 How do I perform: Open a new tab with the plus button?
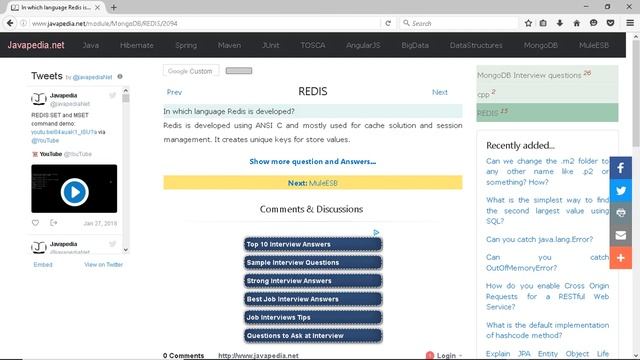point(113,7)
